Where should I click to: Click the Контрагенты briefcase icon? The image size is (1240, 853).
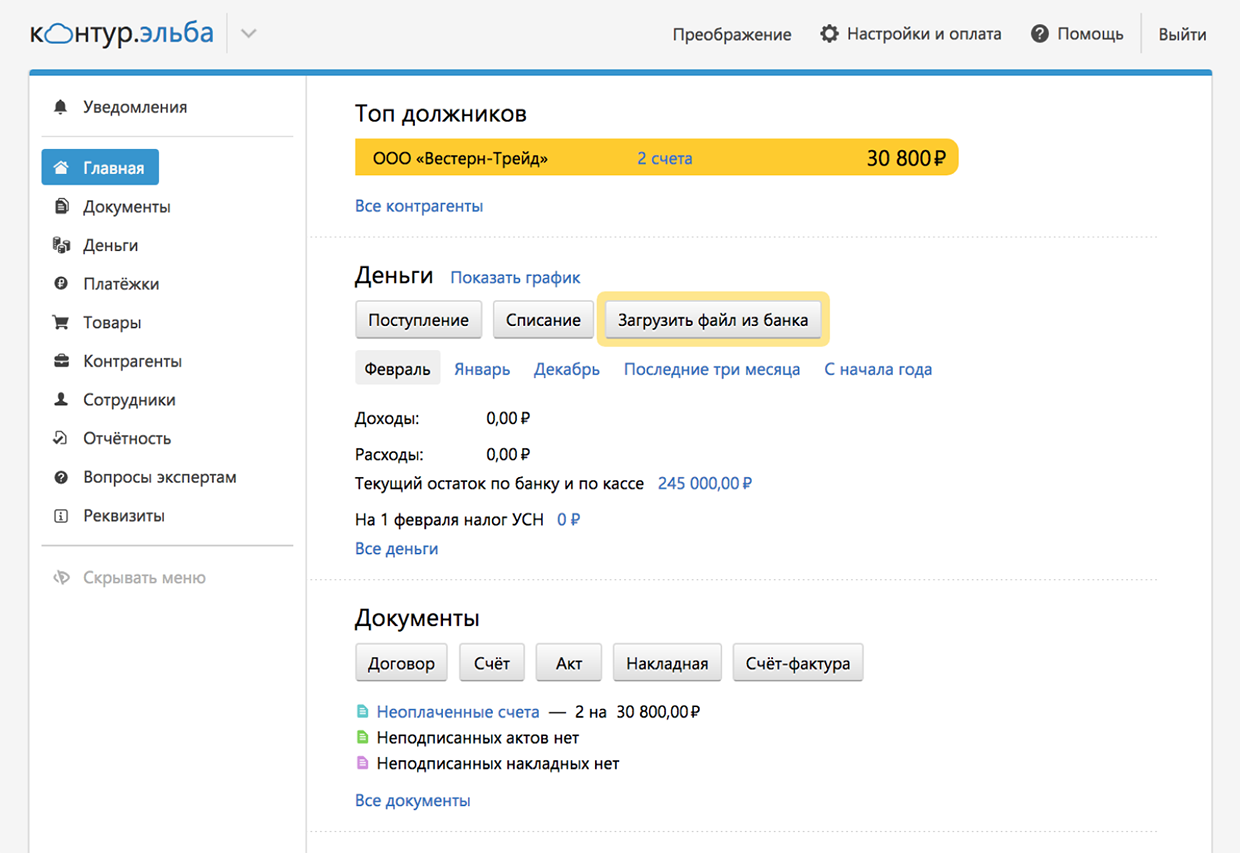[x=61, y=361]
